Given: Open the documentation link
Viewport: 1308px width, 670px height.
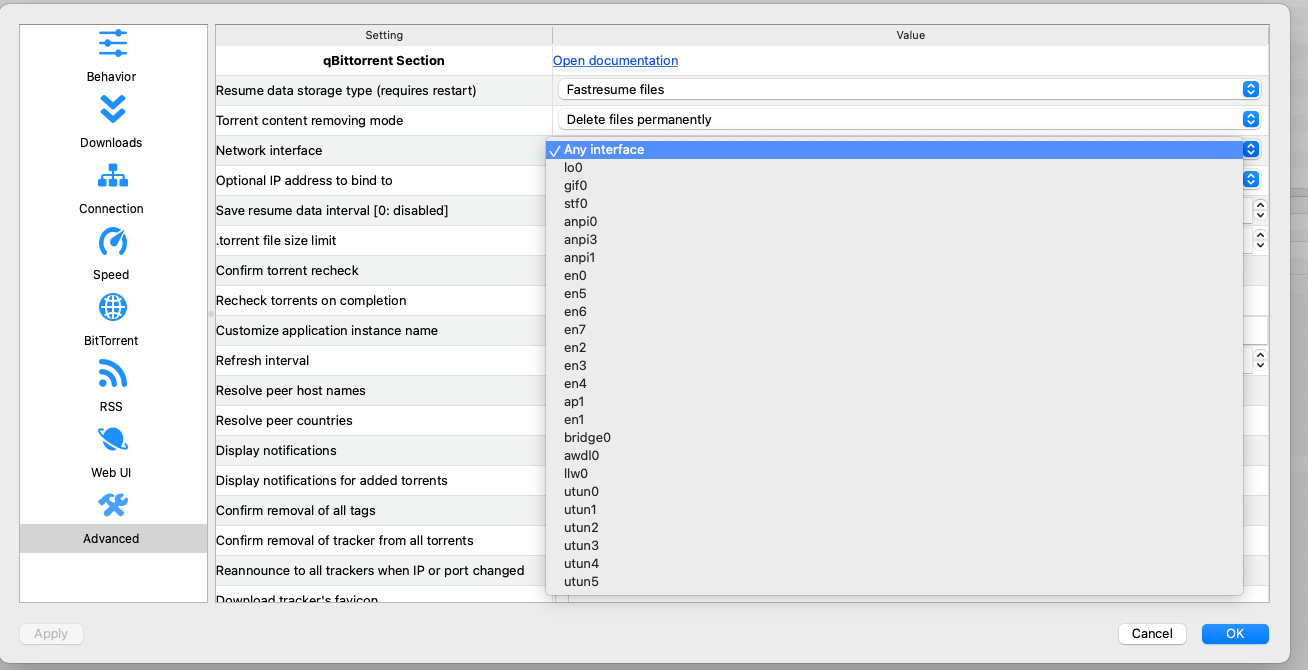Looking at the screenshot, I should point(615,61).
